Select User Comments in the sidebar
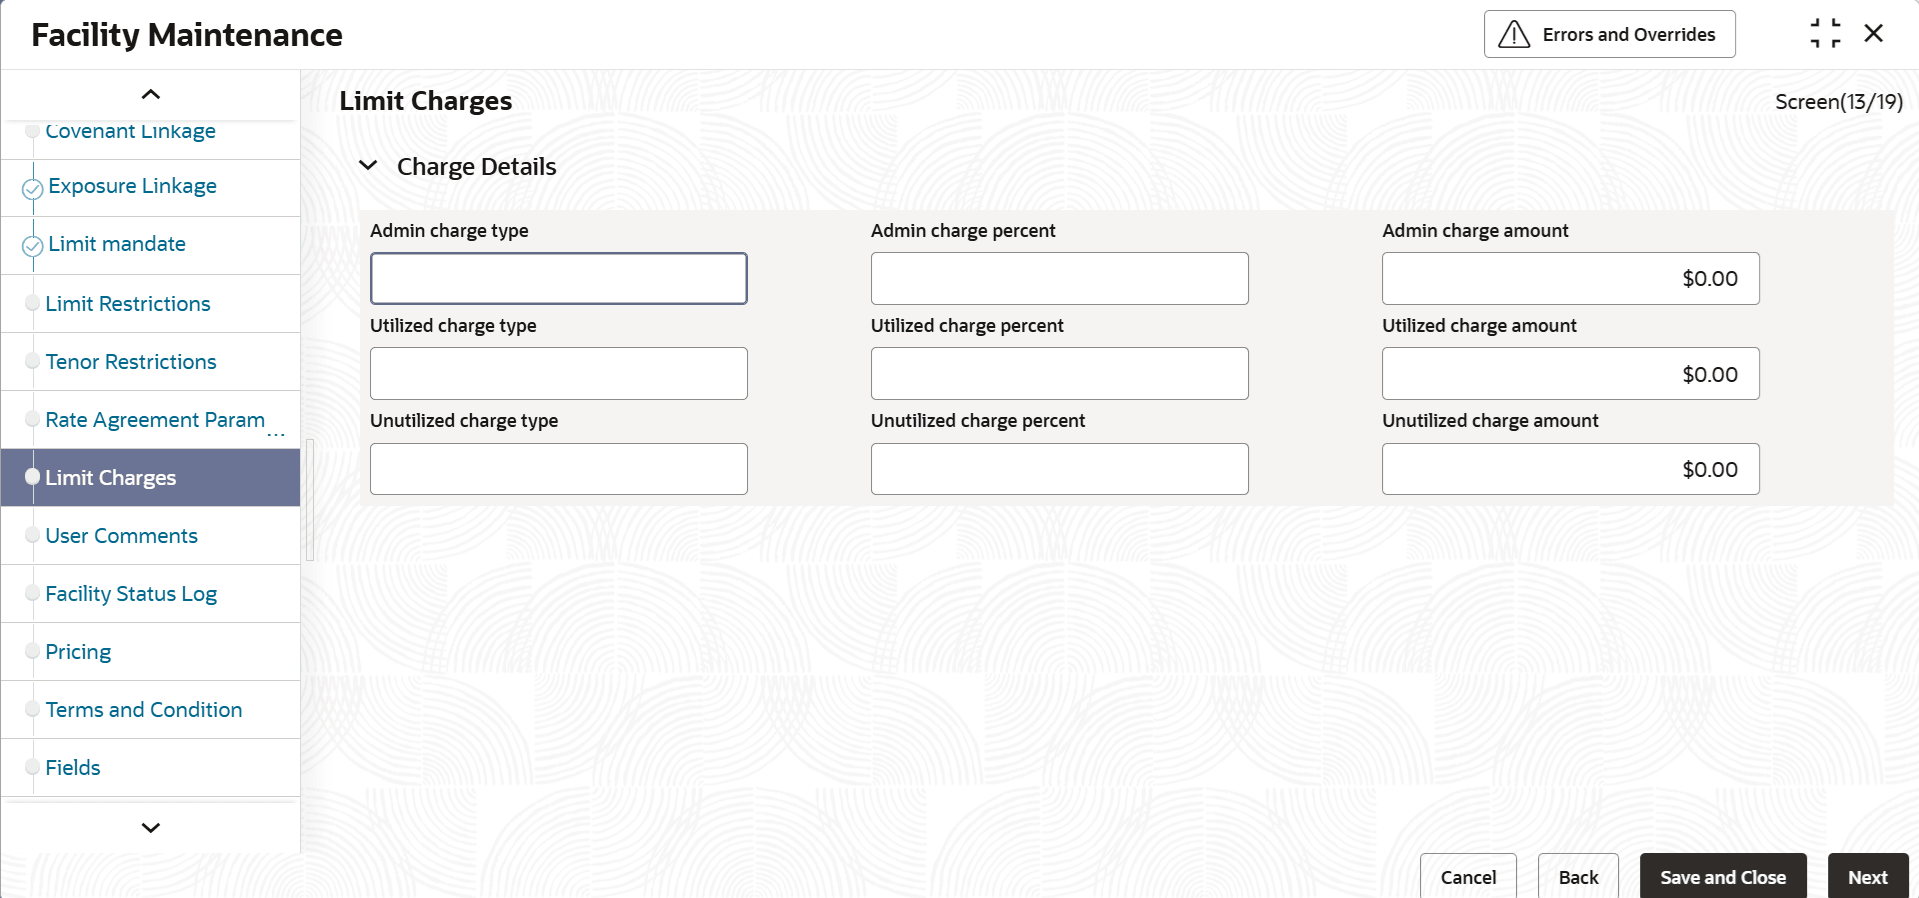Viewport: 1919px width, 898px height. point(121,536)
